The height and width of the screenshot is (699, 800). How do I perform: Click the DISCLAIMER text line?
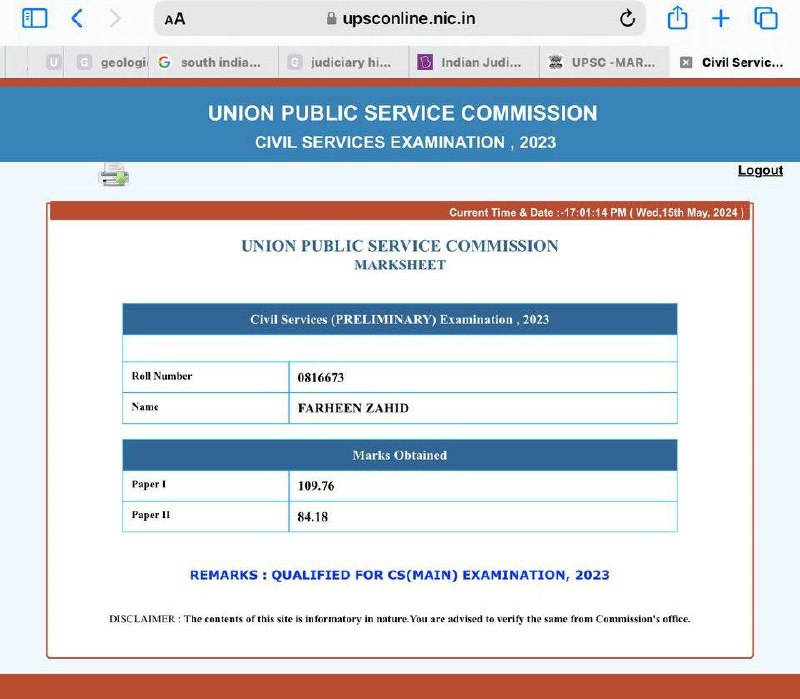point(399,619)
